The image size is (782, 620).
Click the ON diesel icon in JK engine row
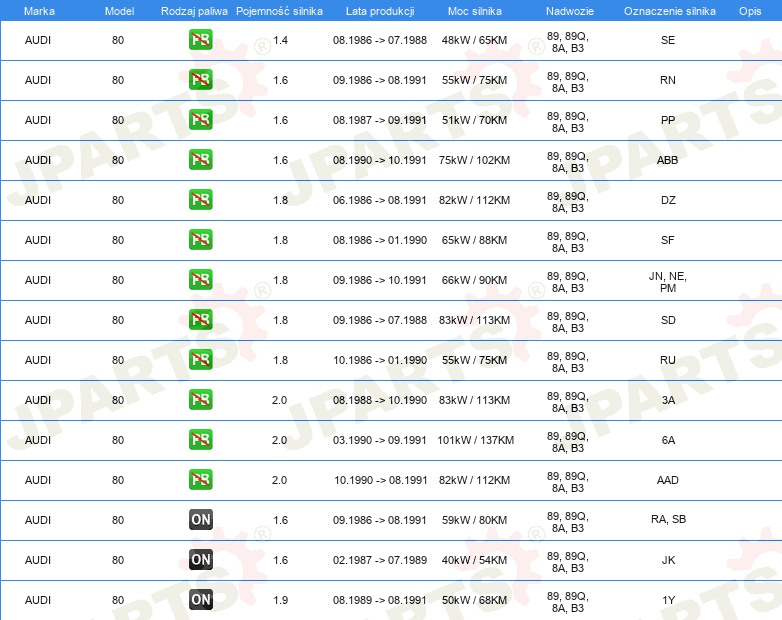click(200, 560)
